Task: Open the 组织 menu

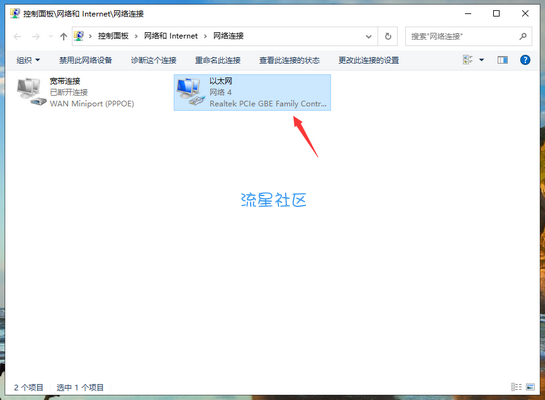Action: (x=28, y=60)
